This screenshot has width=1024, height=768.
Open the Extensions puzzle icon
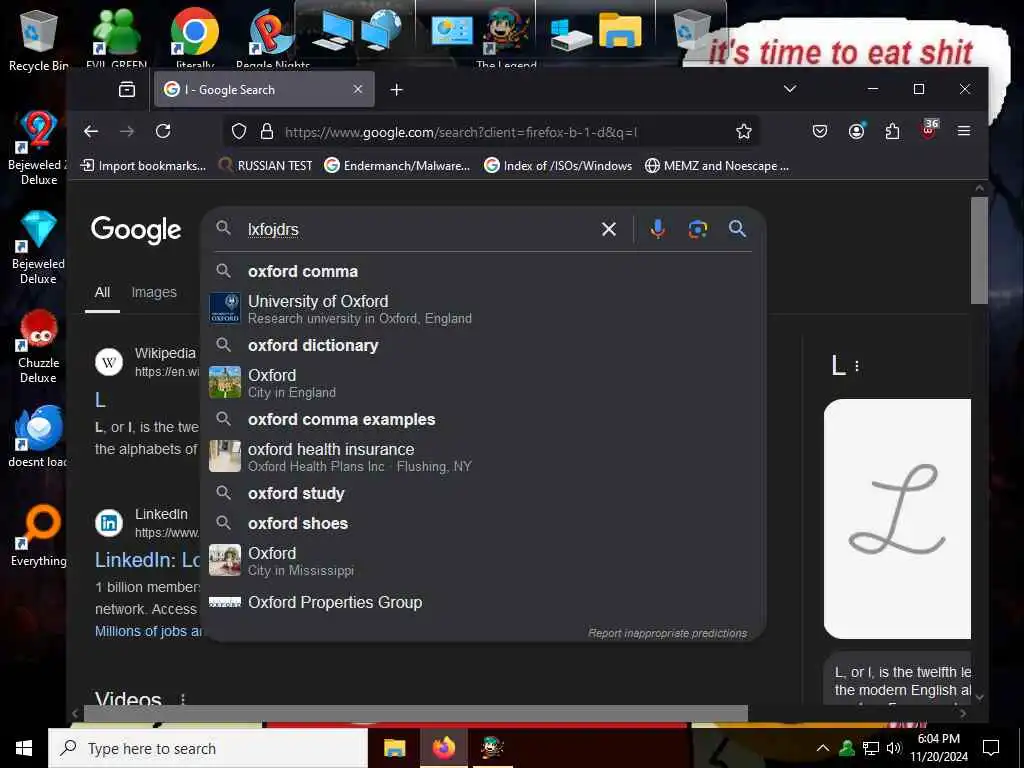tap(892, 131)
